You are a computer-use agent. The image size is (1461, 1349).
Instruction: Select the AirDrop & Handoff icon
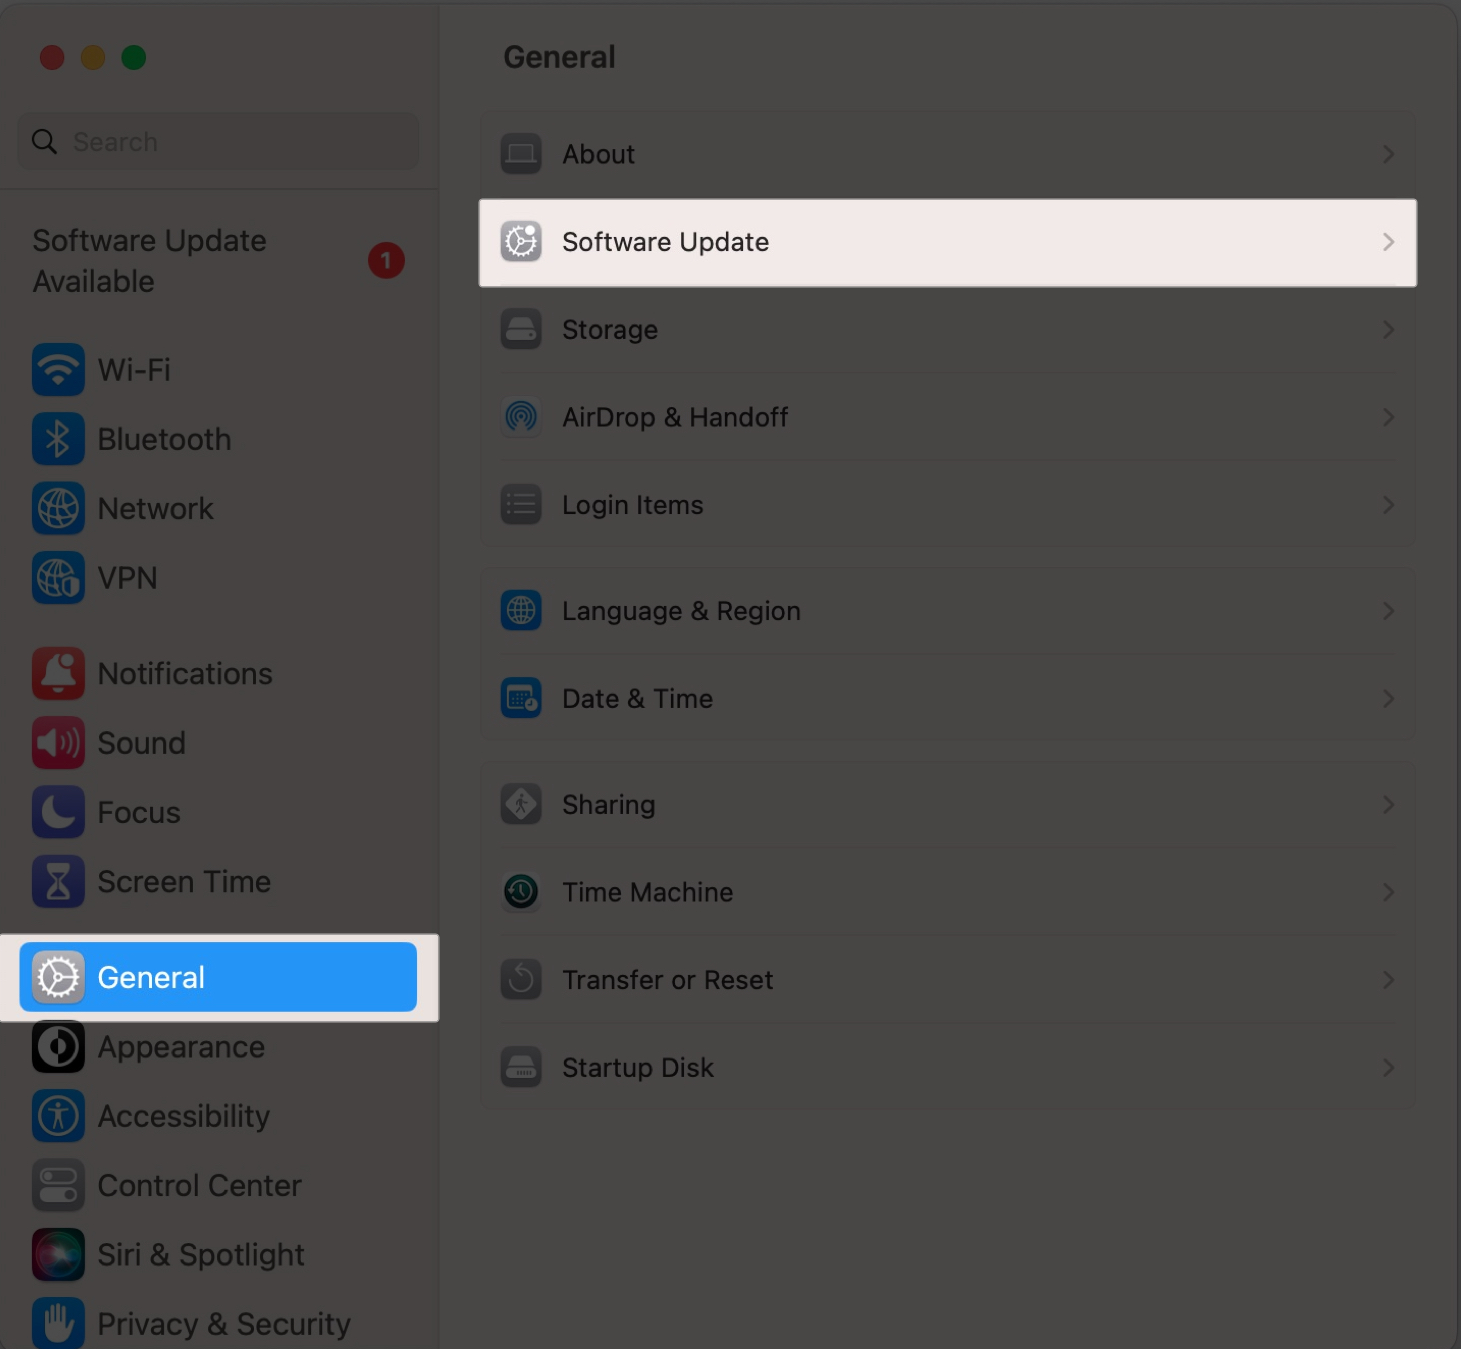coord(521,417)
